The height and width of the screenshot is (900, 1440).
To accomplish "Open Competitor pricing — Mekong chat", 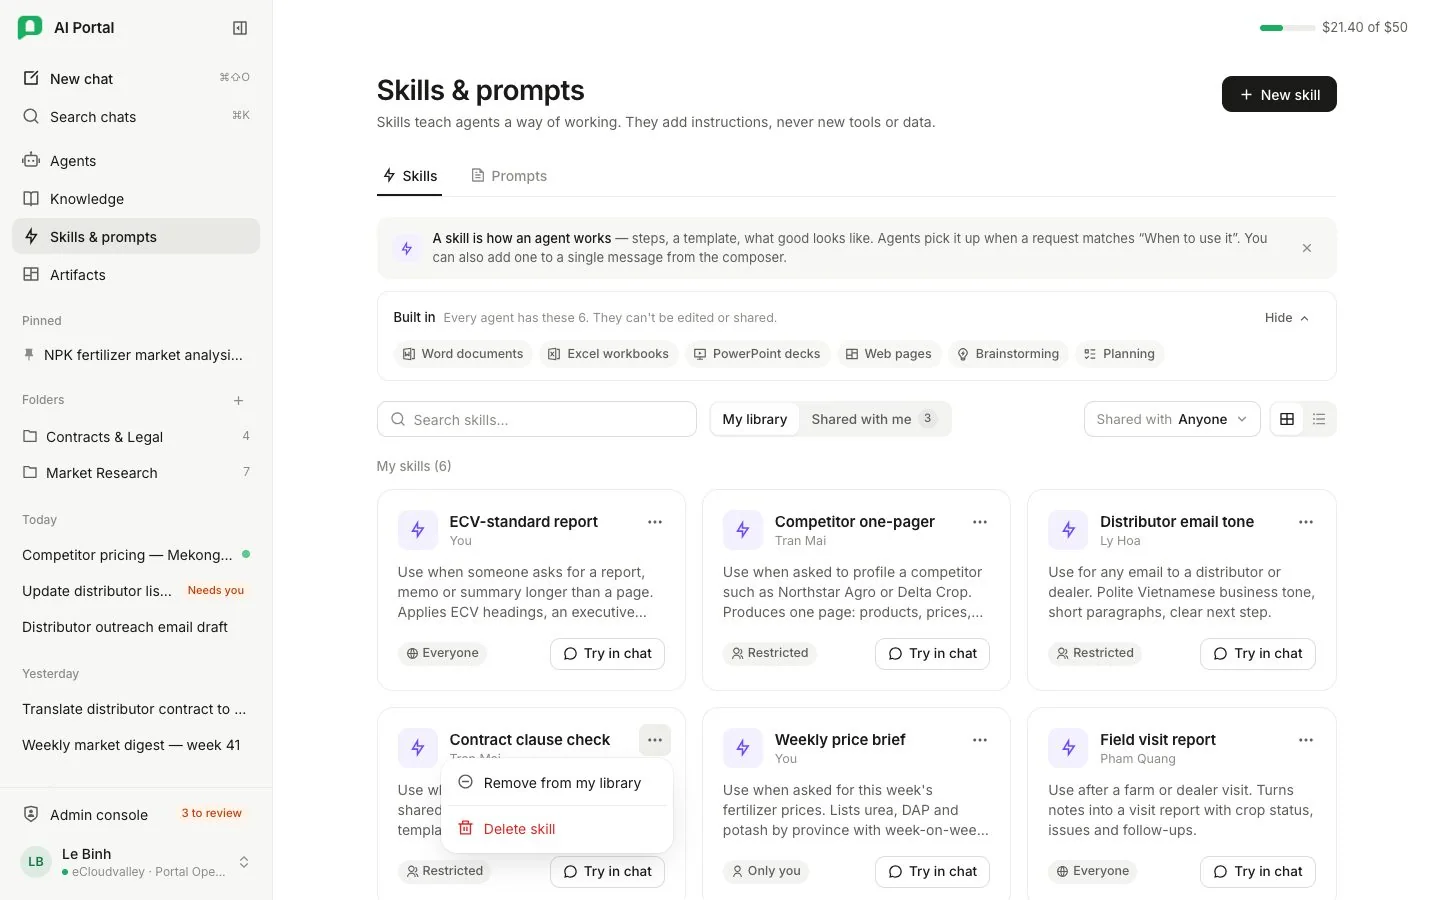I will pyautogui.click(x=136, y=554).
